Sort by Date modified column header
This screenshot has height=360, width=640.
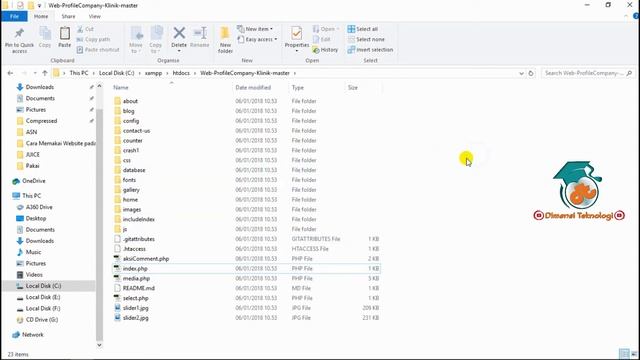pos(253,87)
